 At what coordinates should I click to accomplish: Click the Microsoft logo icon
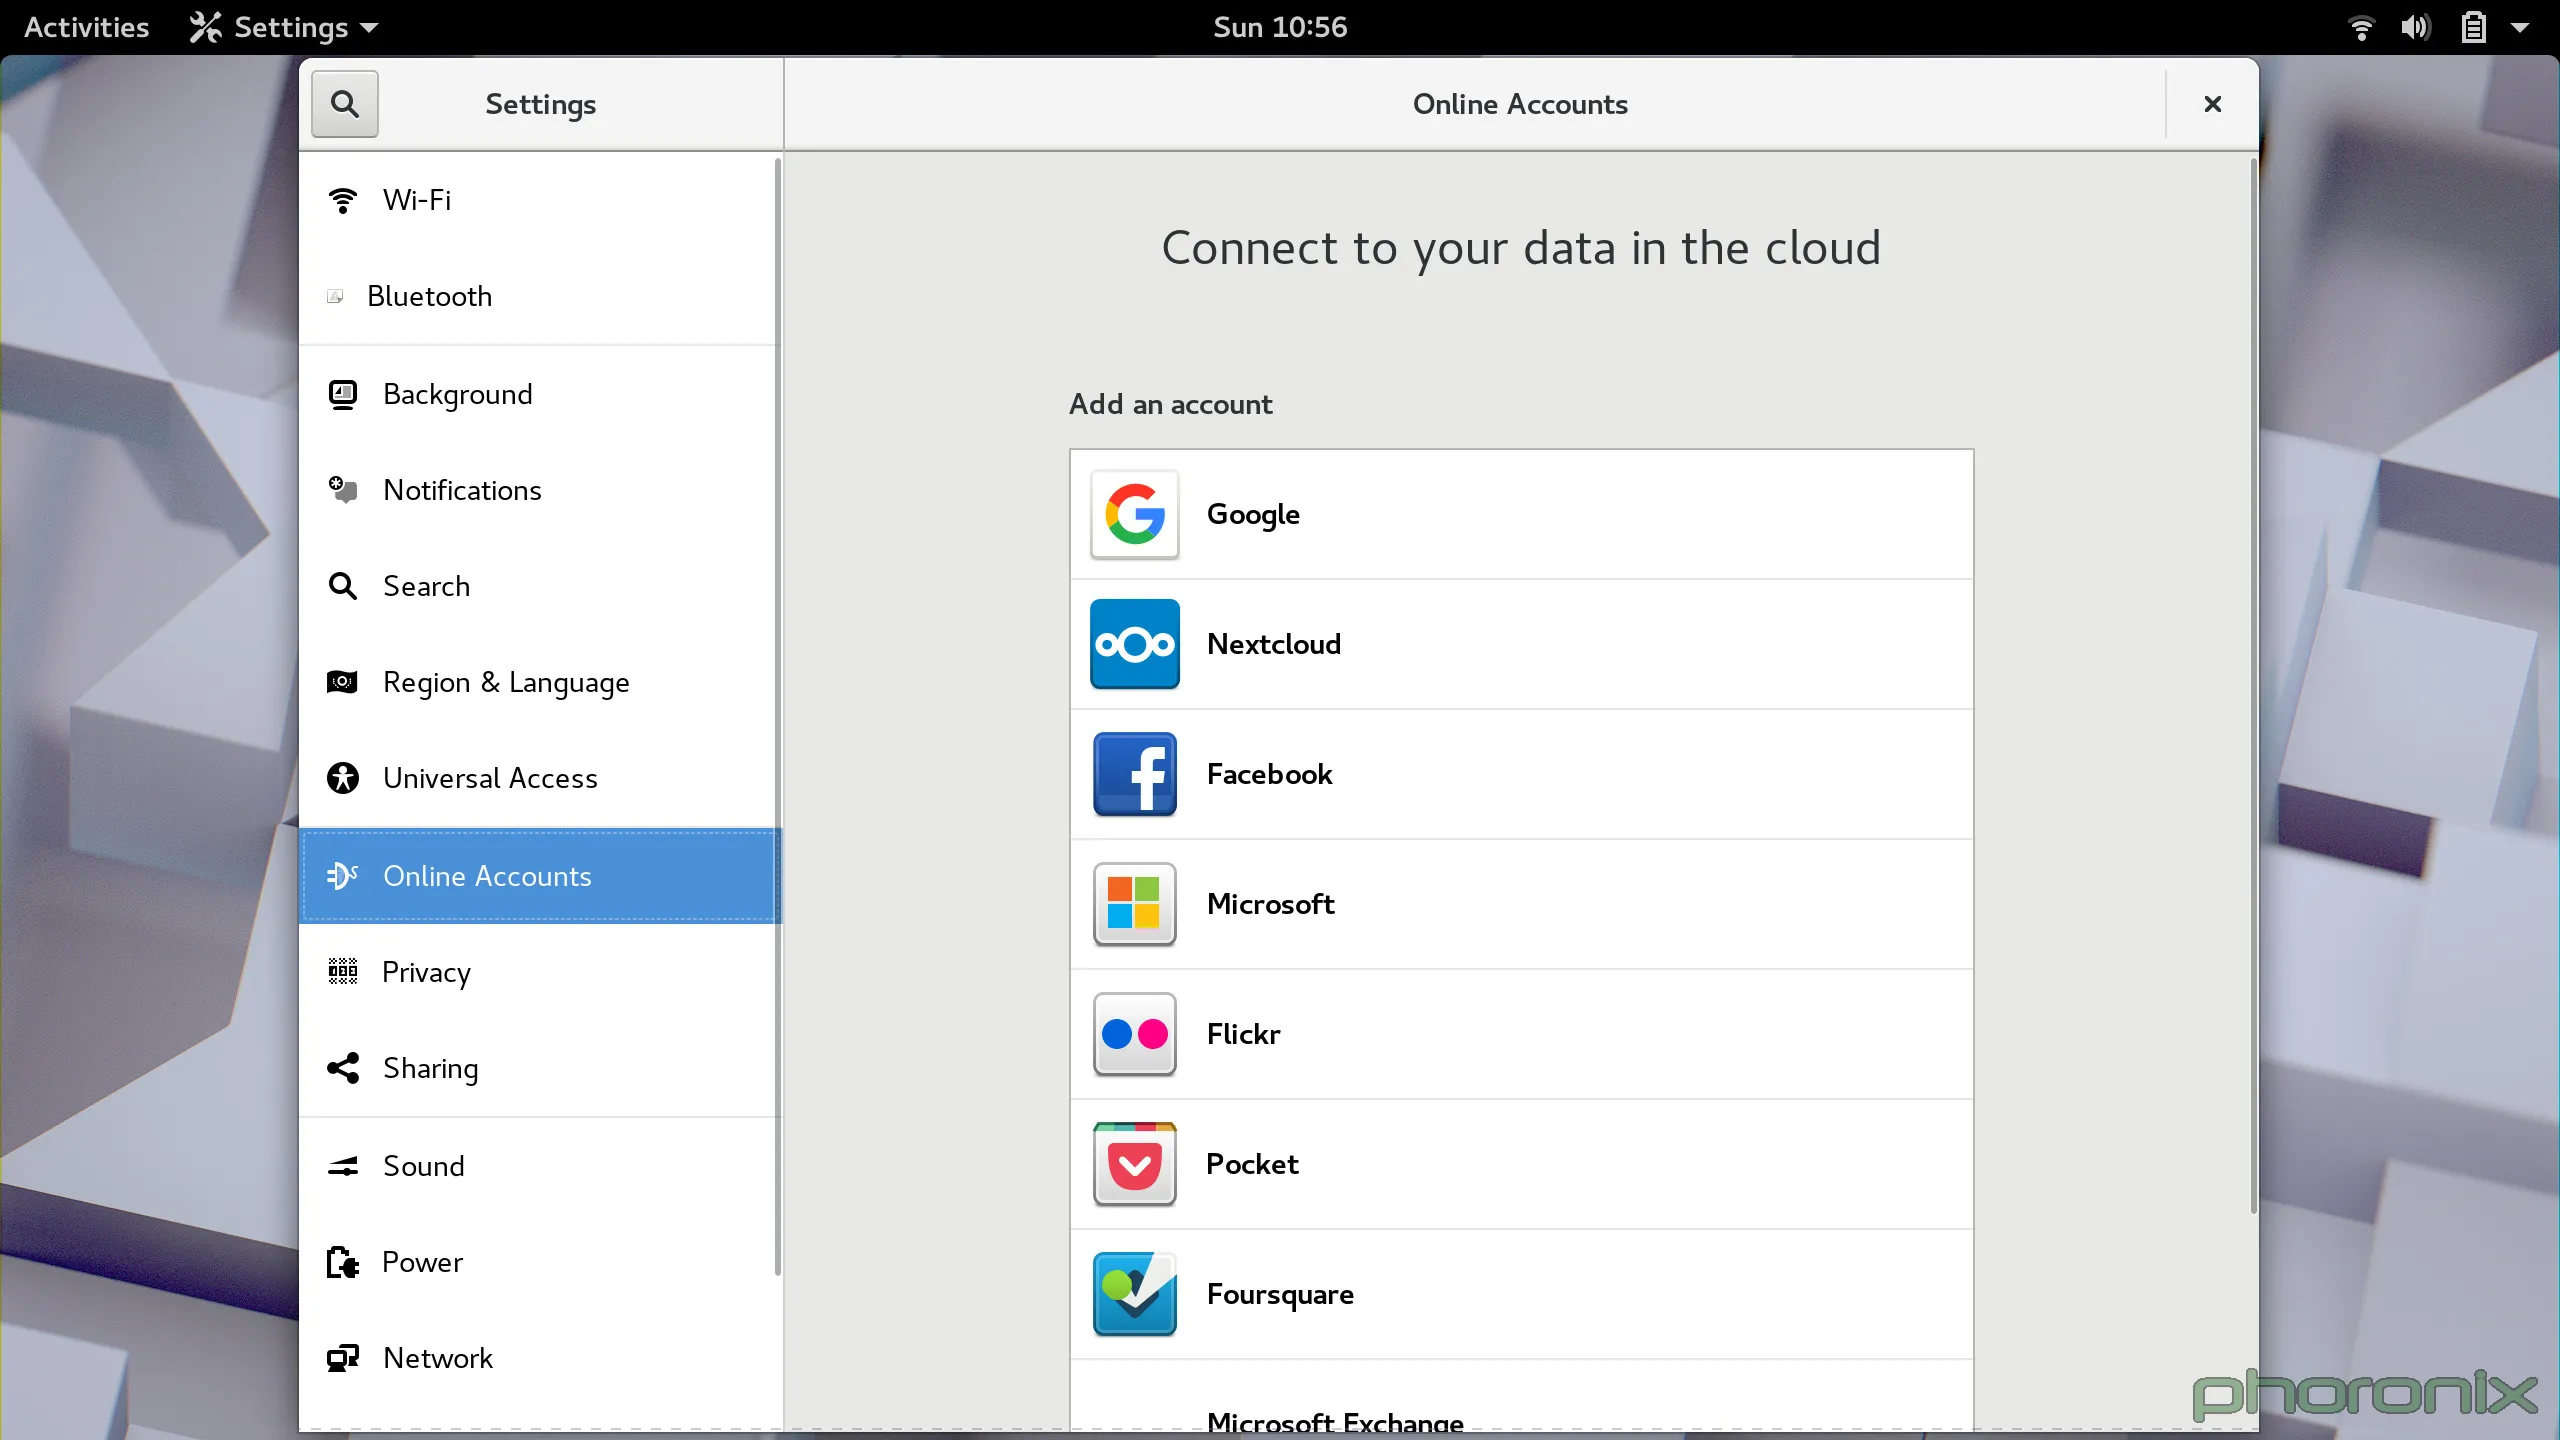click(x=1135, y=904)
